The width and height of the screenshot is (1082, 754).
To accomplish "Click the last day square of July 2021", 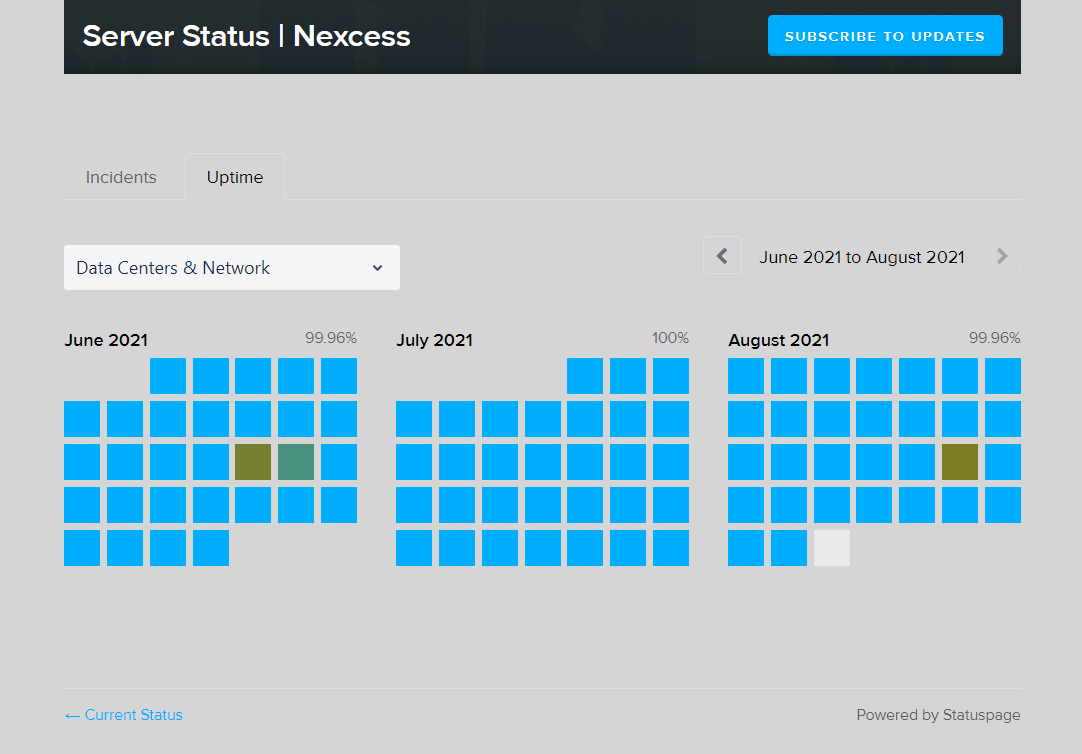I will (x=671, y=548).
